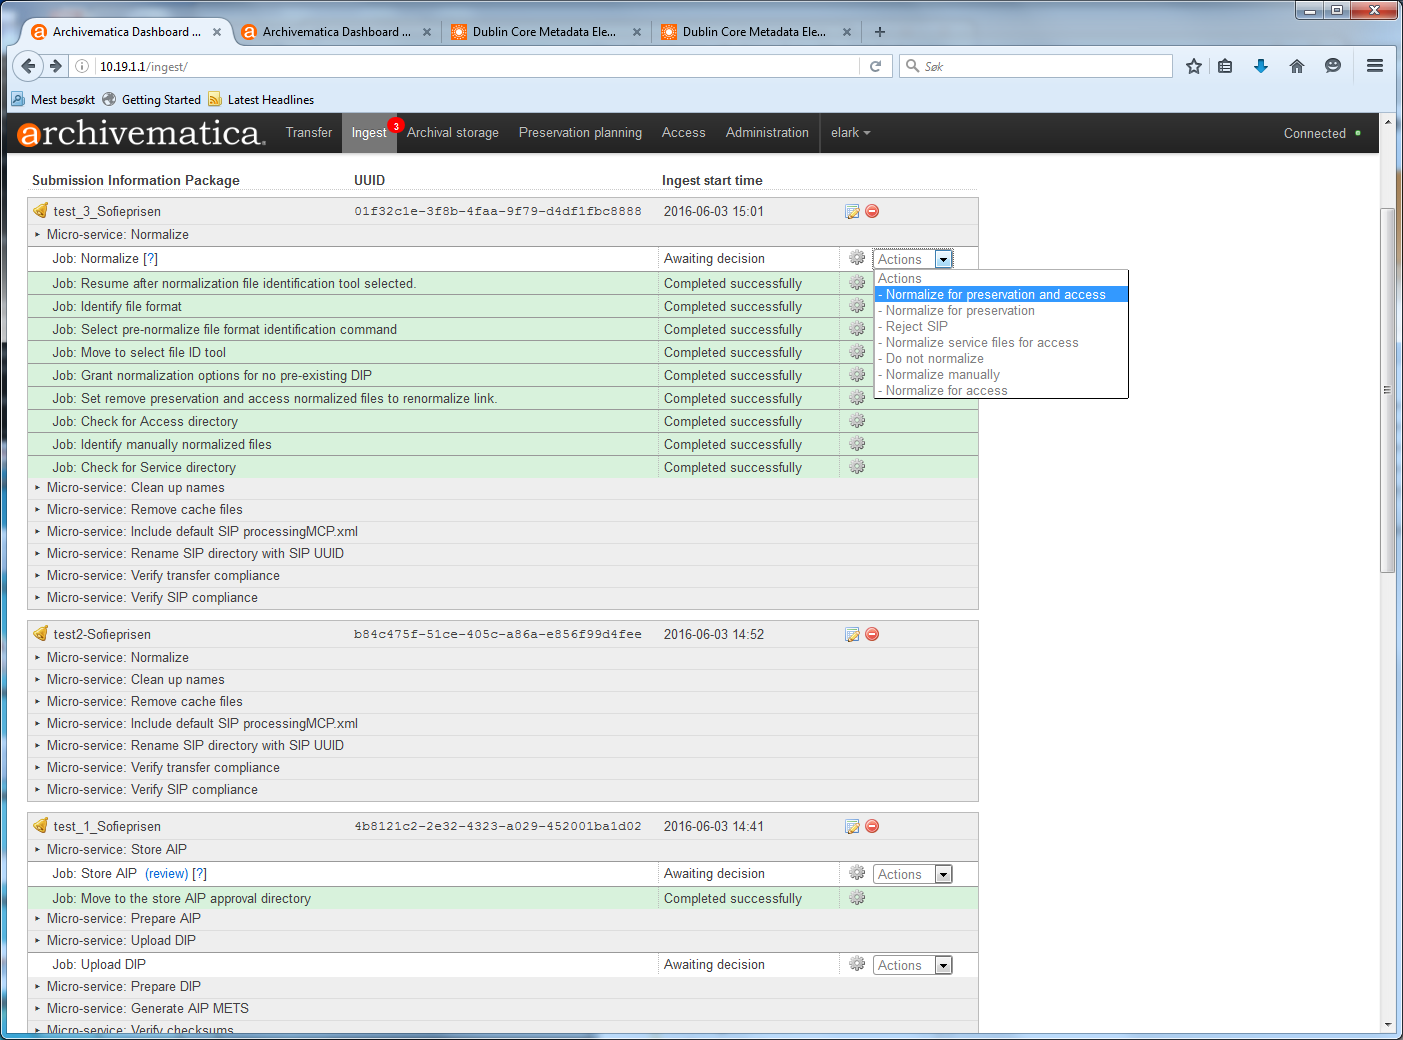Click the archivematica logo
The height and width of the screenshot is (1040, 1403).
141,133
